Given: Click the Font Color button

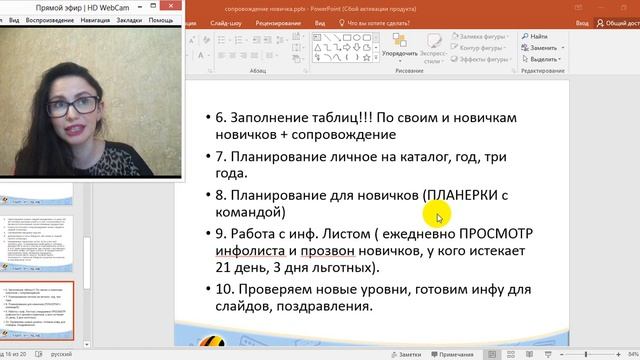Looking at the screenshot, I should coord(202,55).
